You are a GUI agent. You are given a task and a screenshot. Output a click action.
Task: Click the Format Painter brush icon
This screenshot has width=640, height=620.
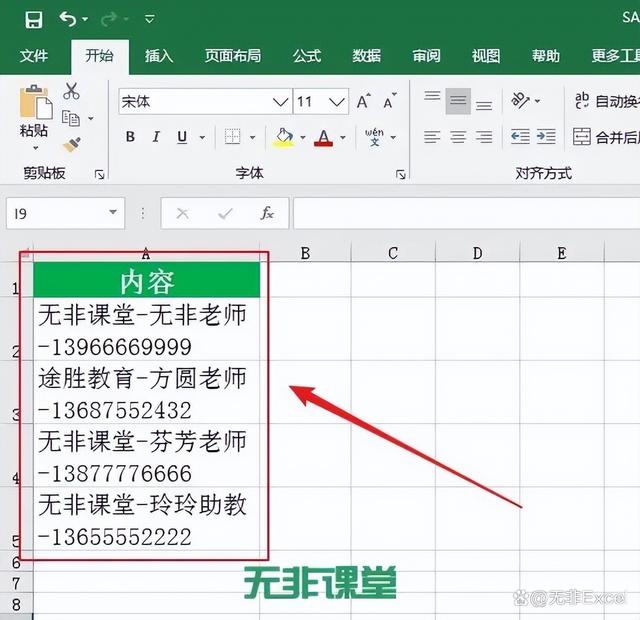pyautogui.click(x=72, y=145)
